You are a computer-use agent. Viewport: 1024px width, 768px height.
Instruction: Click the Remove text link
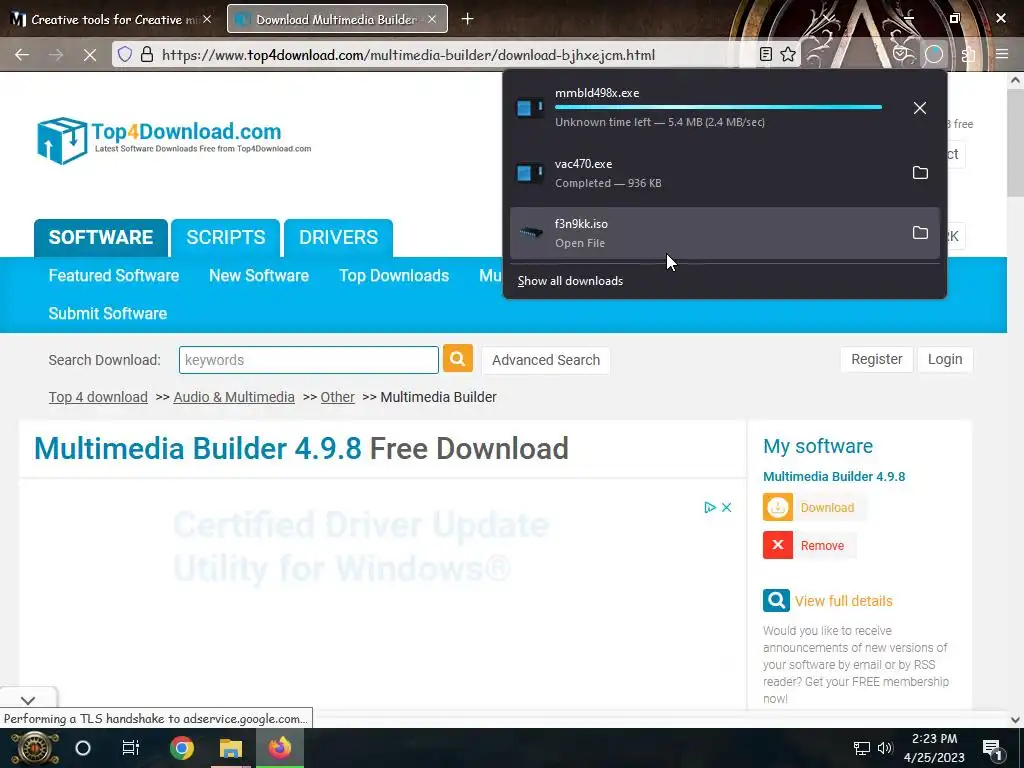[x=822, y=546]
